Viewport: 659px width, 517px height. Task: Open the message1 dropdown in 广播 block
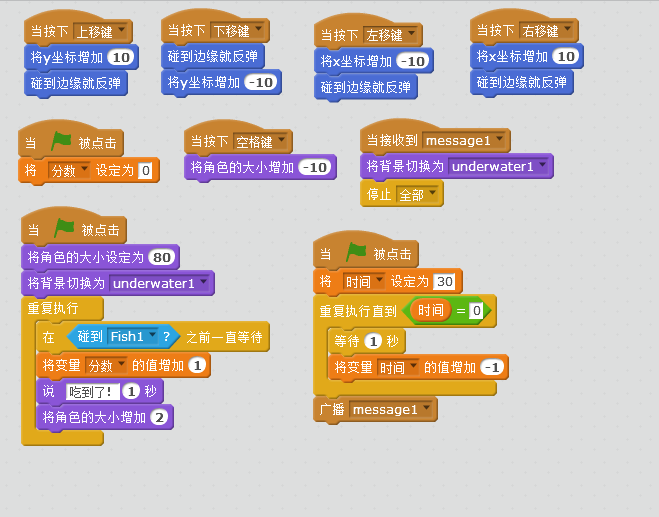391,409
